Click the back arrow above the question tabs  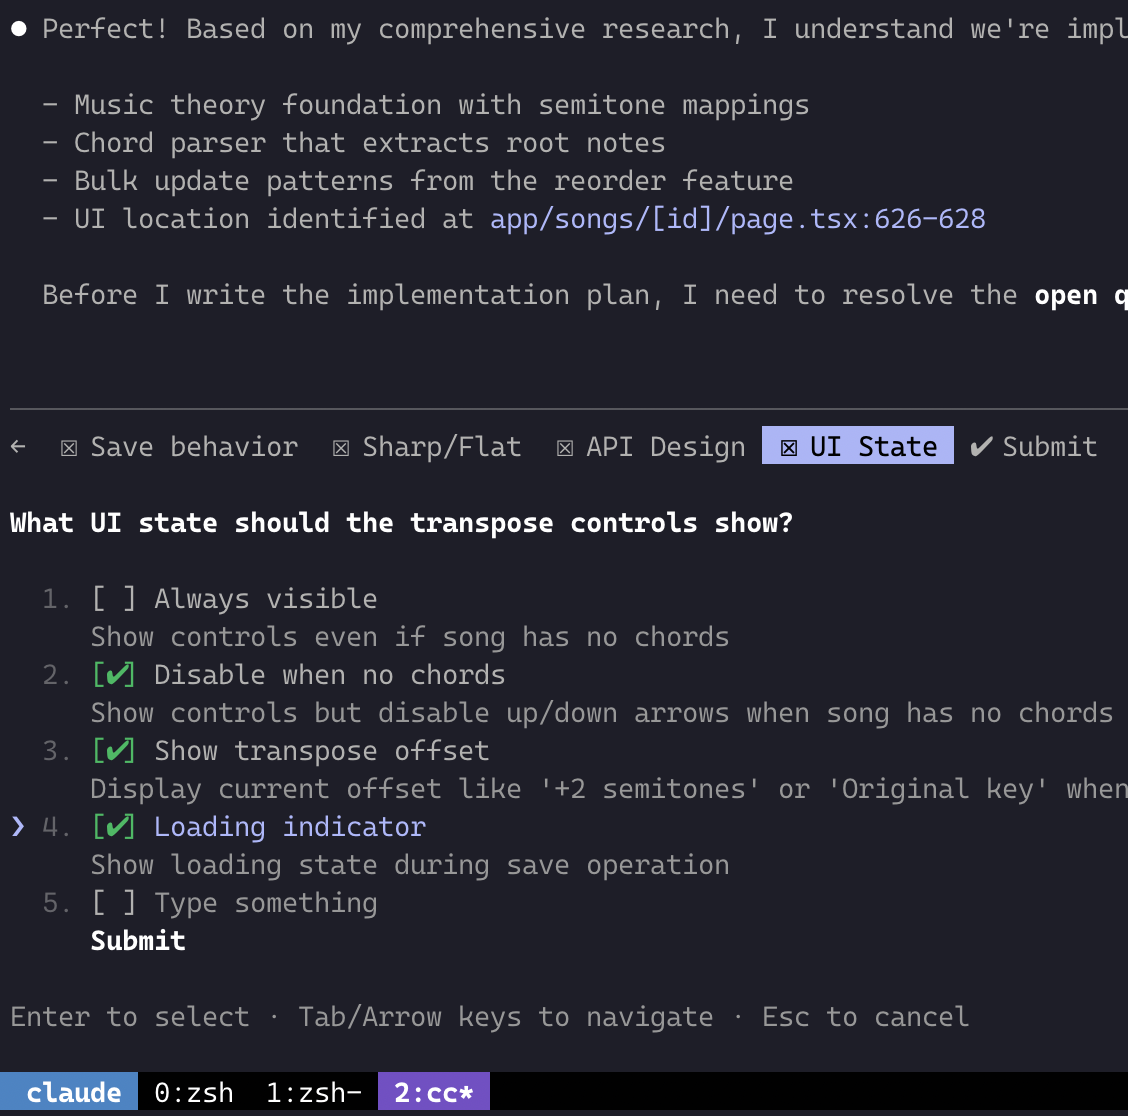click(16, 446)
